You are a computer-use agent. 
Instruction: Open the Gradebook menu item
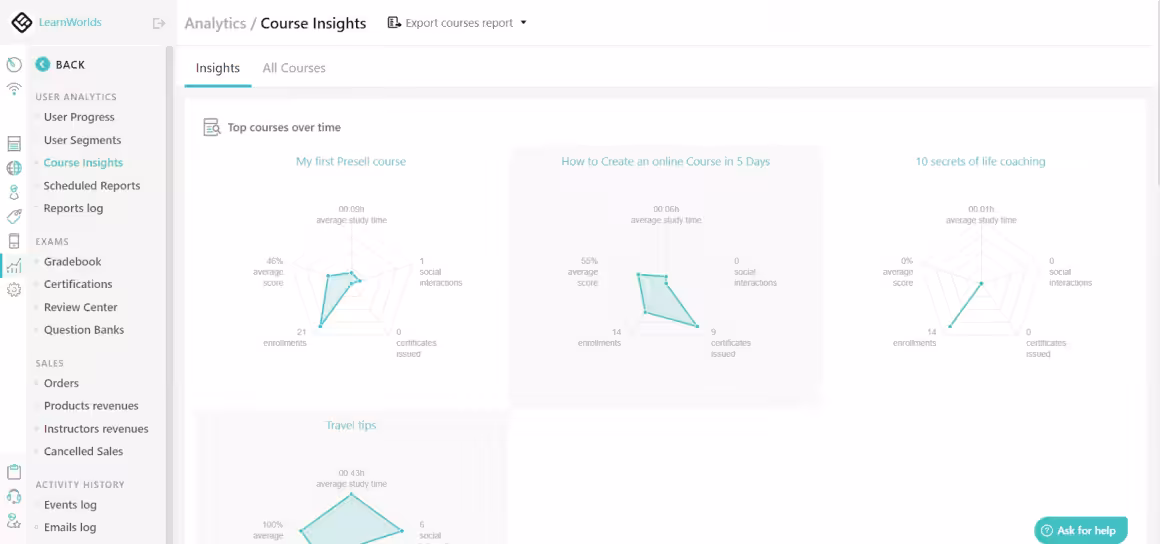pos(72,262)
